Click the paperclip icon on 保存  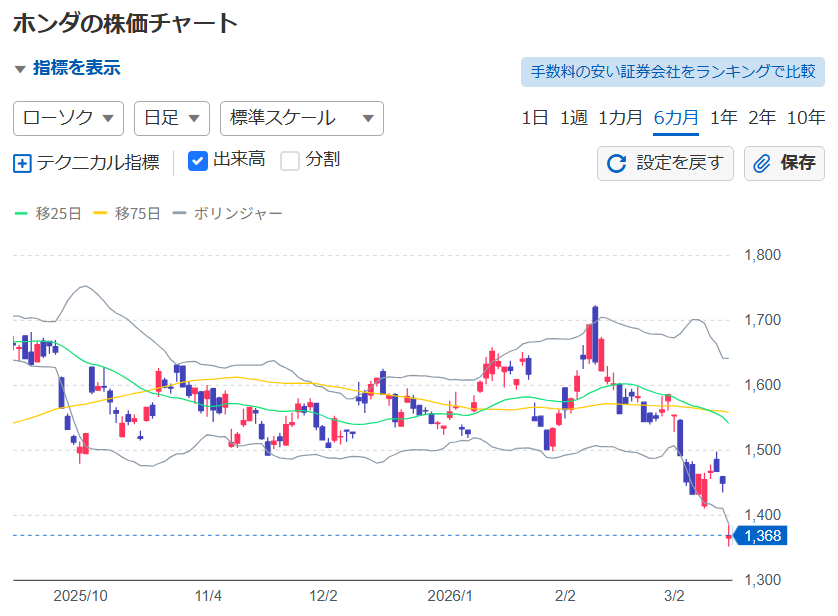tap(763, 163)
